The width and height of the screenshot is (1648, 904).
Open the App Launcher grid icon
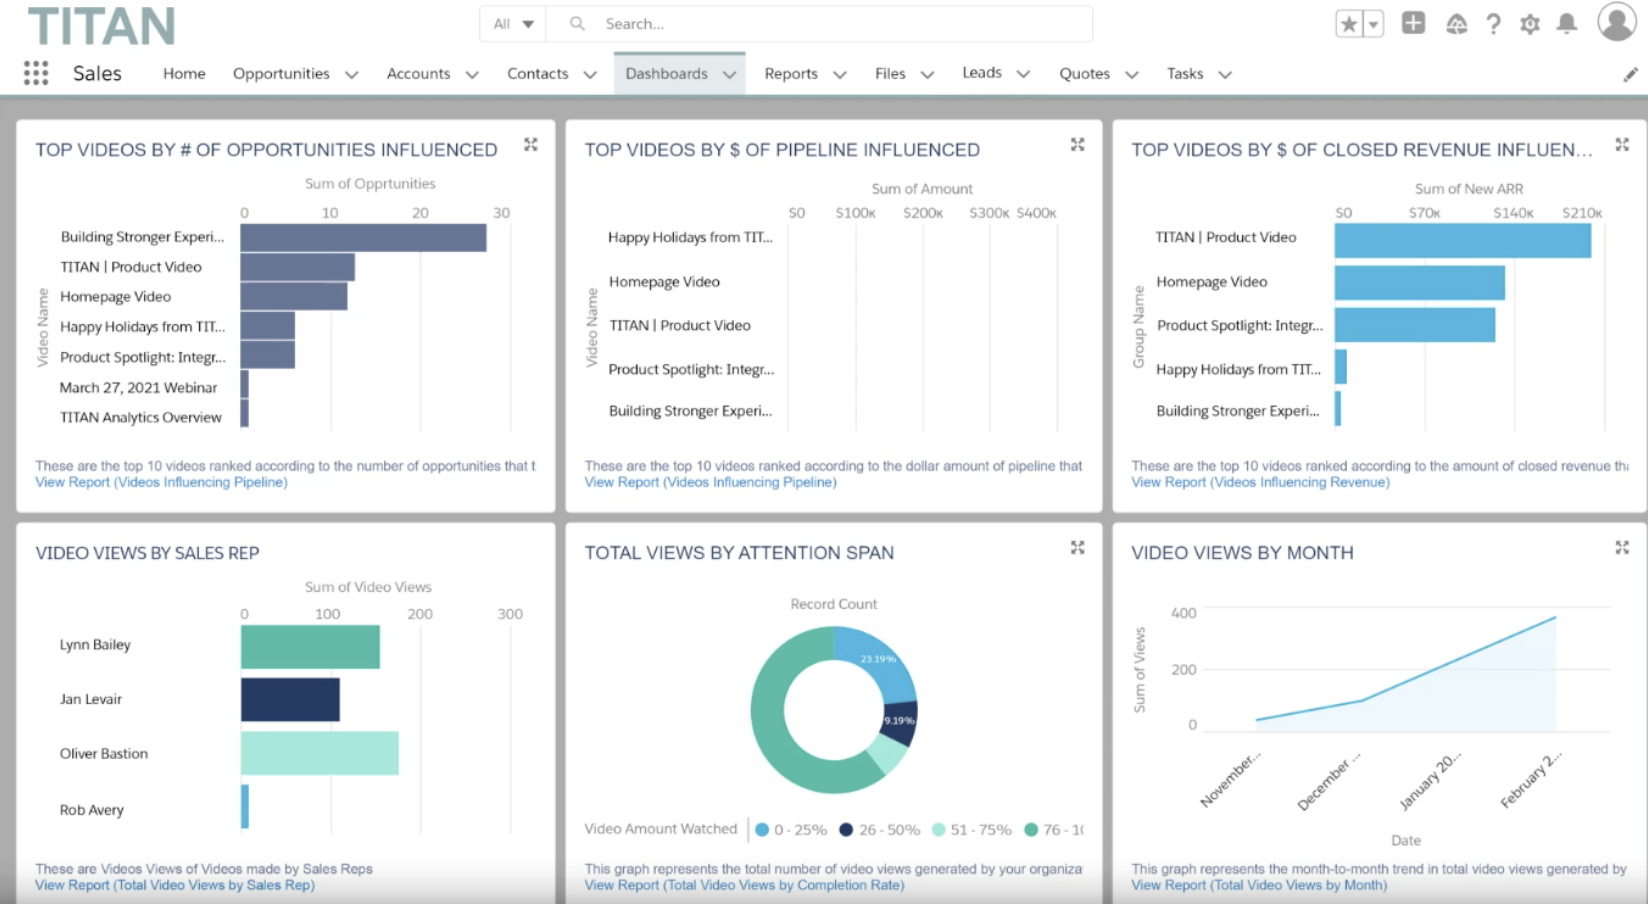tap(36, 73)
